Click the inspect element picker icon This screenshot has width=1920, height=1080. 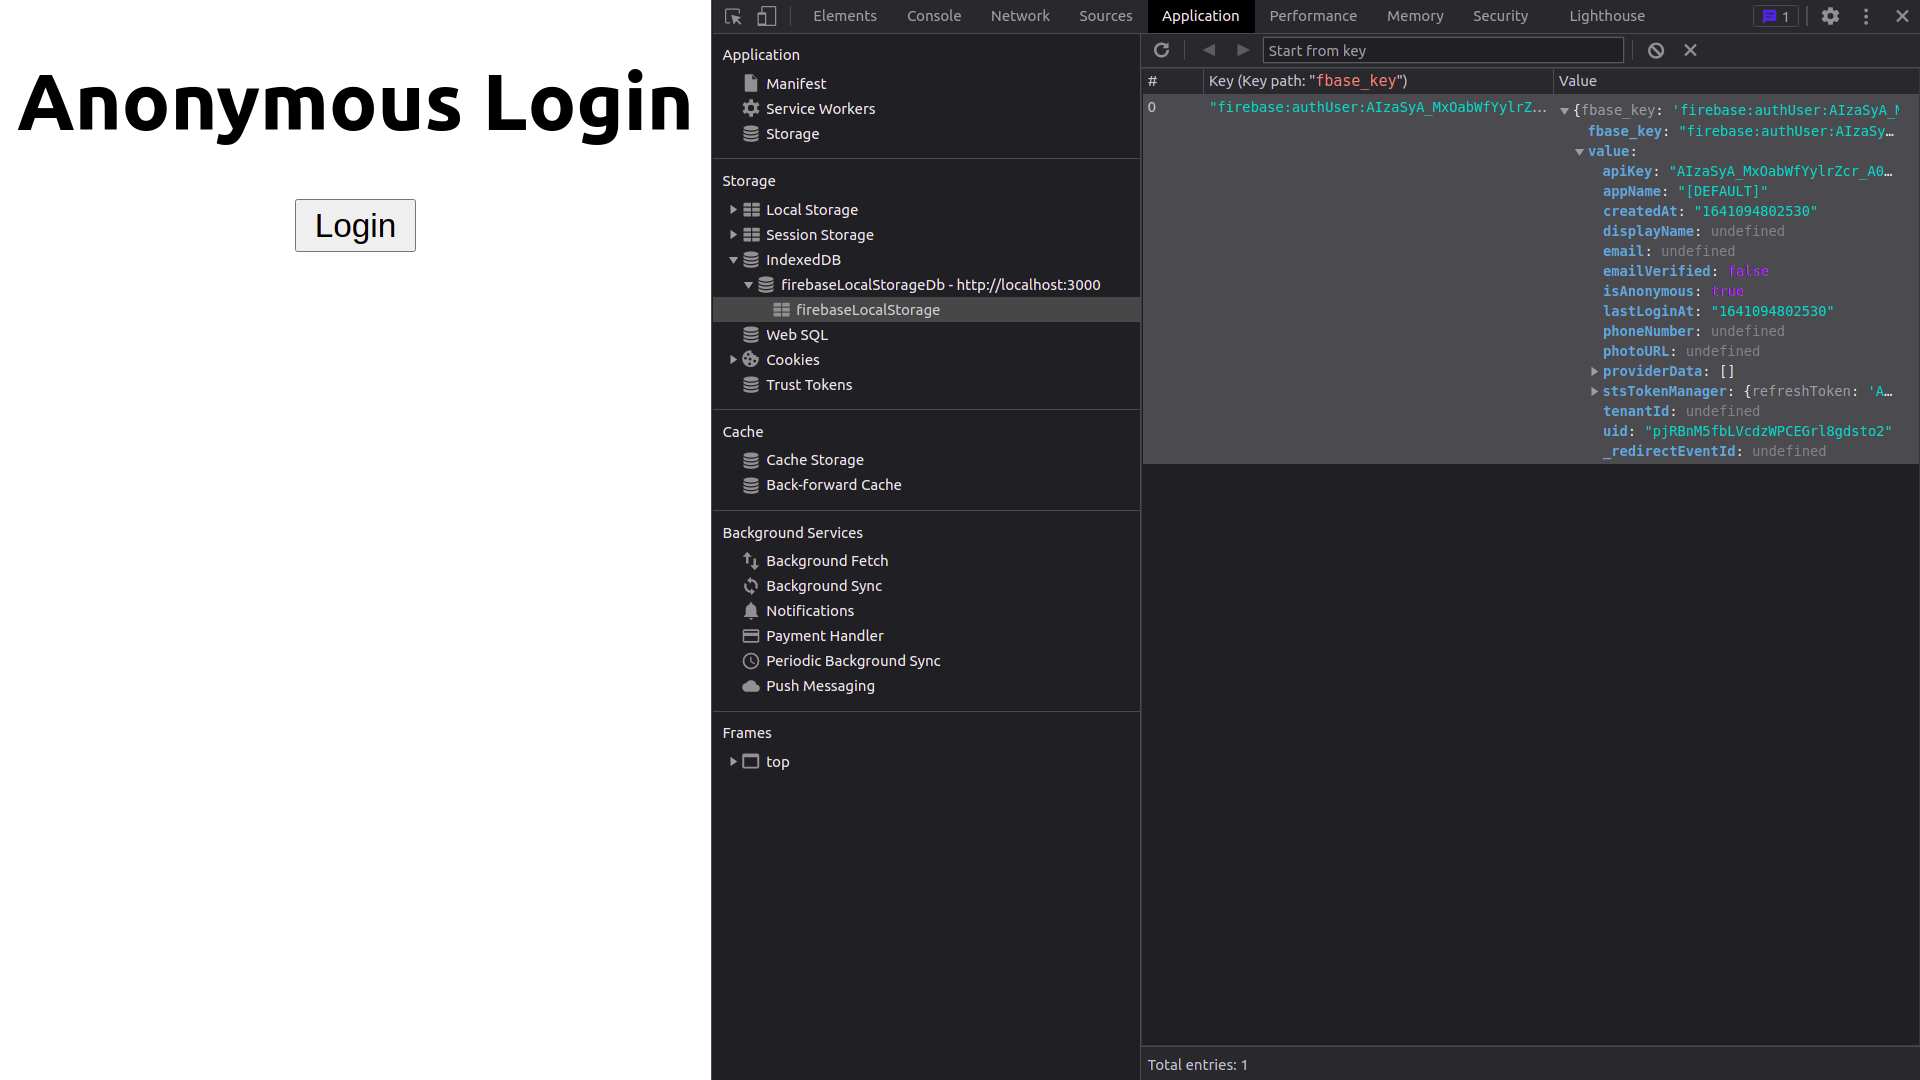pyautogui.click(x=733, y=16)
